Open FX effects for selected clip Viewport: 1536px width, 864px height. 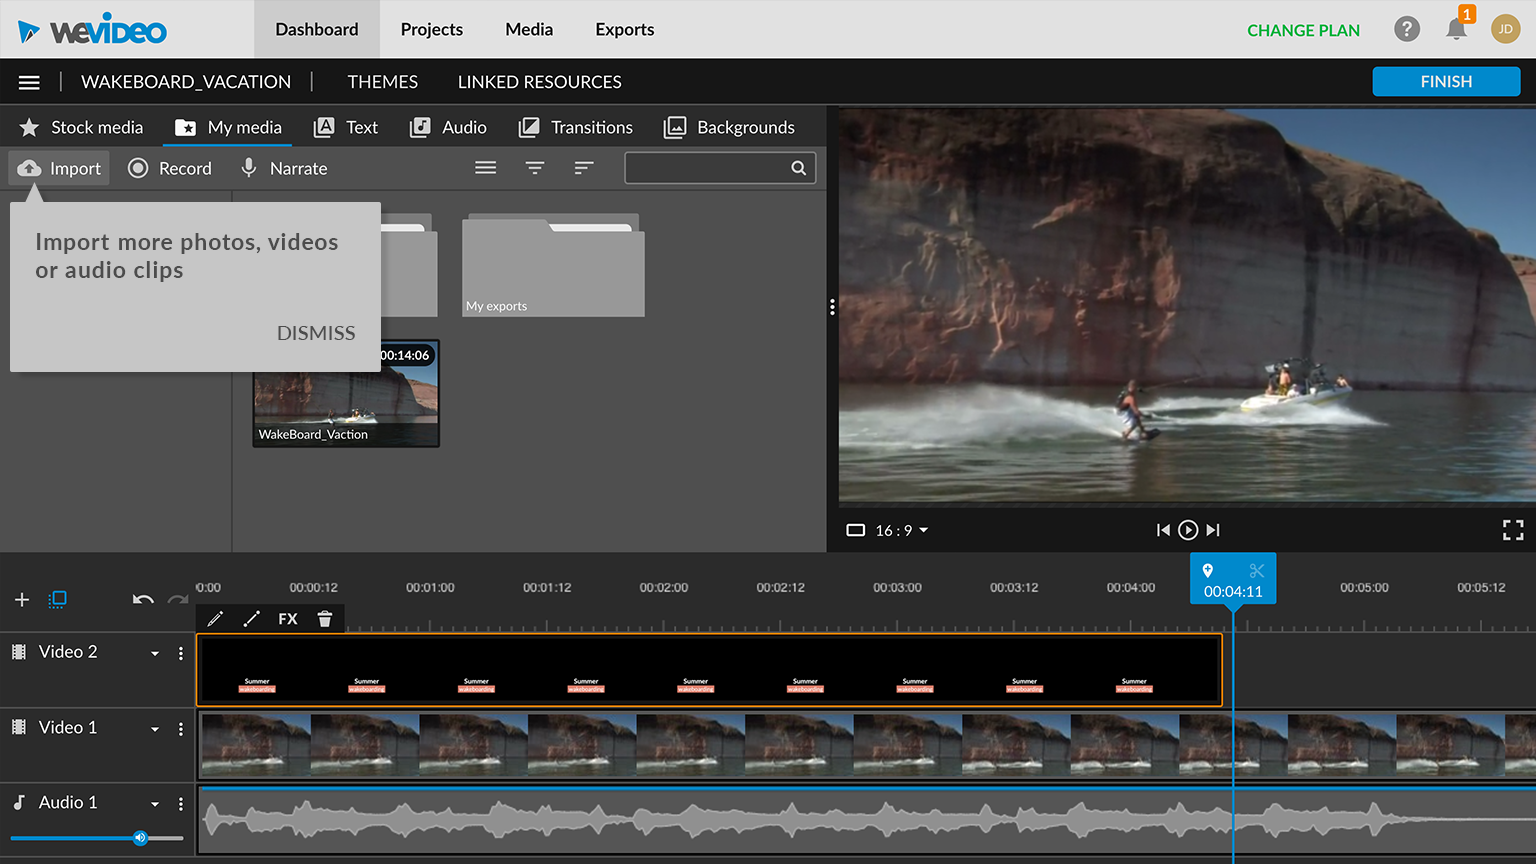tap(288, 619)
